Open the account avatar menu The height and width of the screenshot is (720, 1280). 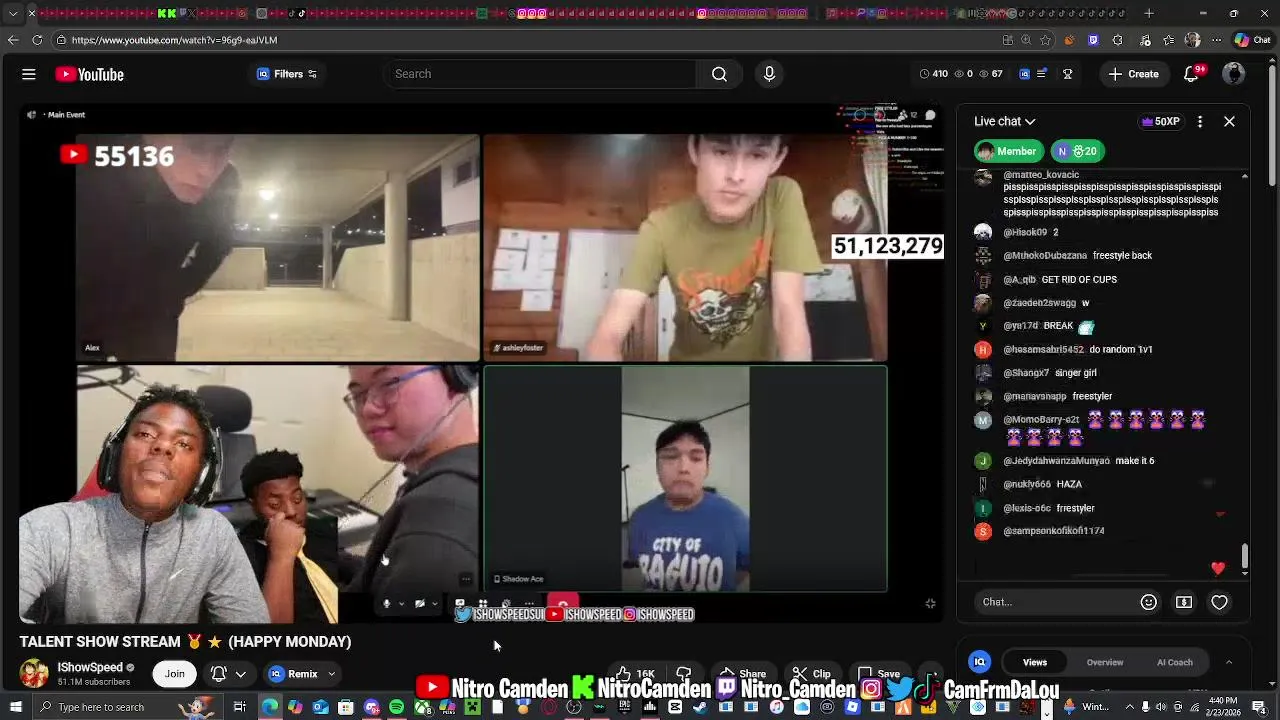[x=1233, y=74]
